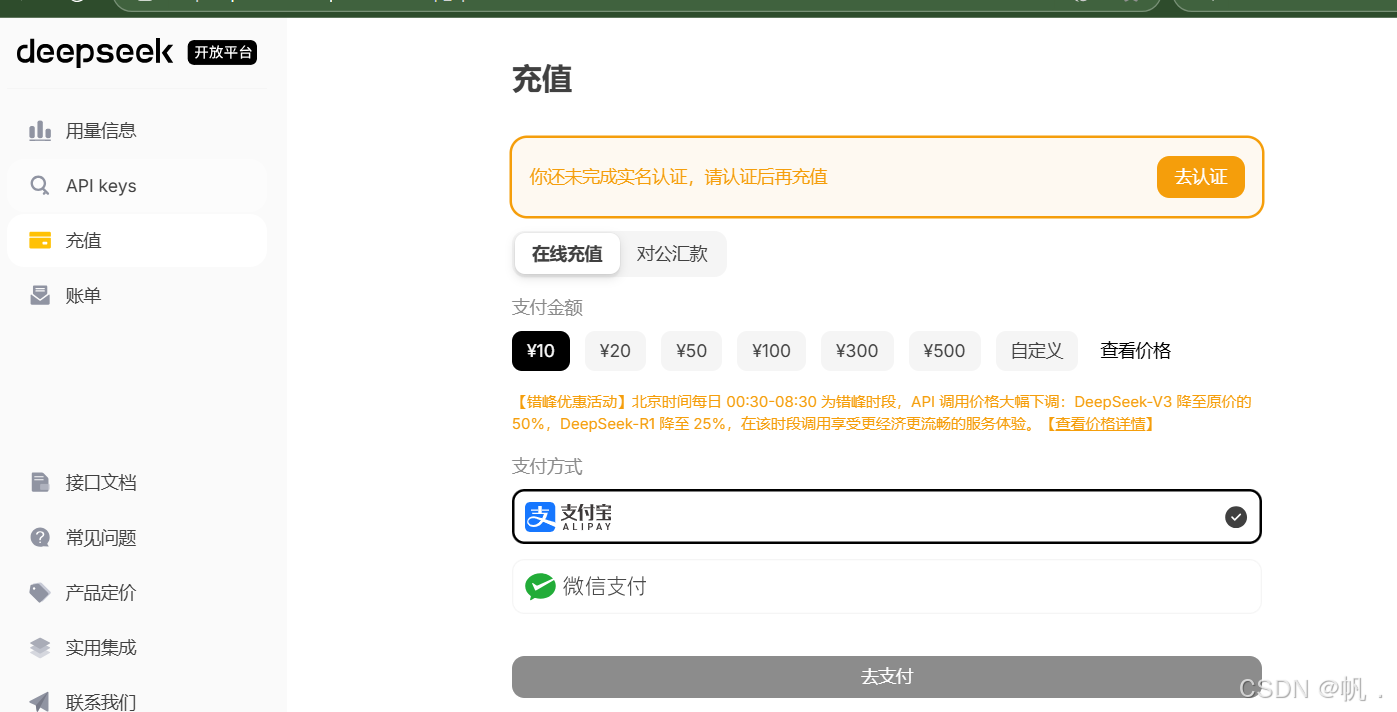The image size is (1397, 712).
Task: Click the 产品定价 tag icon
Action: [40, 592]
